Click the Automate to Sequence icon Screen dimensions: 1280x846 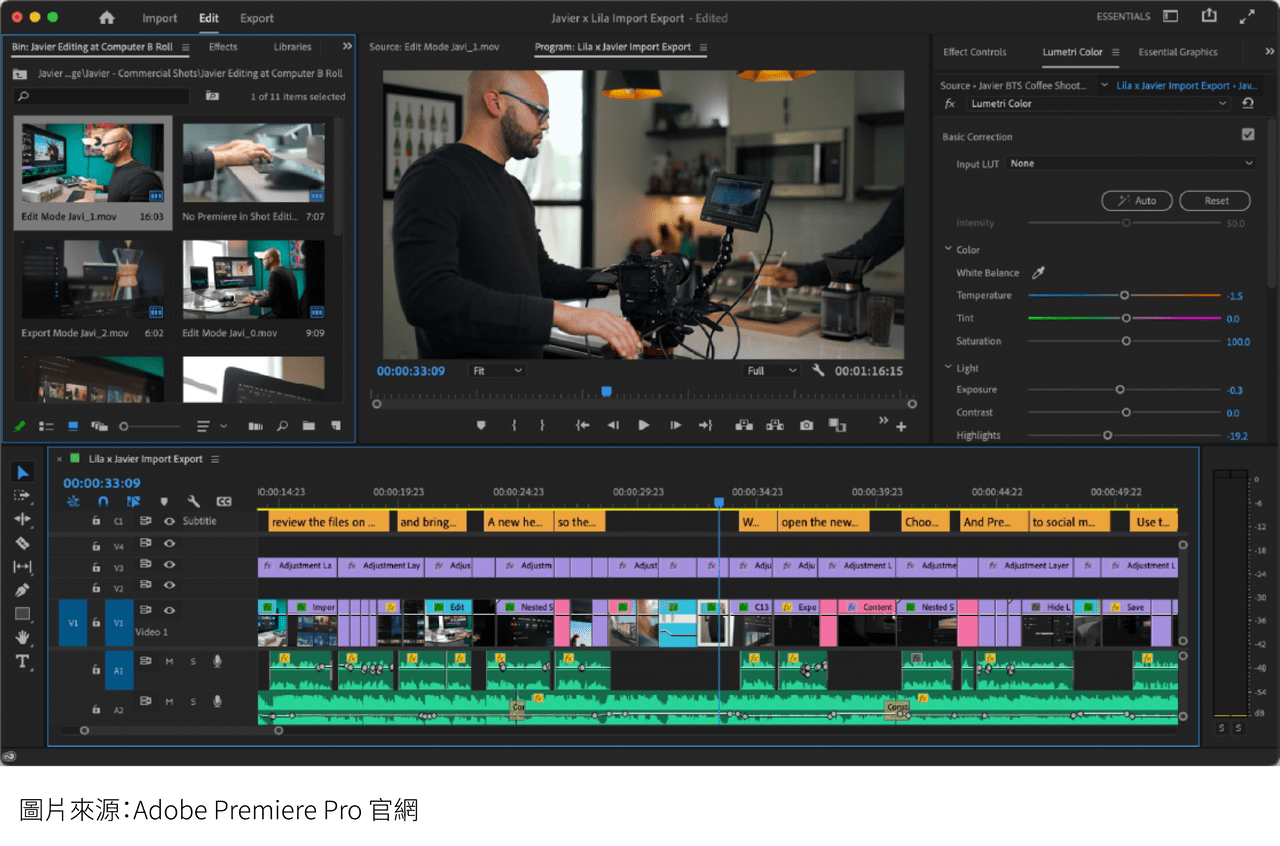[255, 426]
